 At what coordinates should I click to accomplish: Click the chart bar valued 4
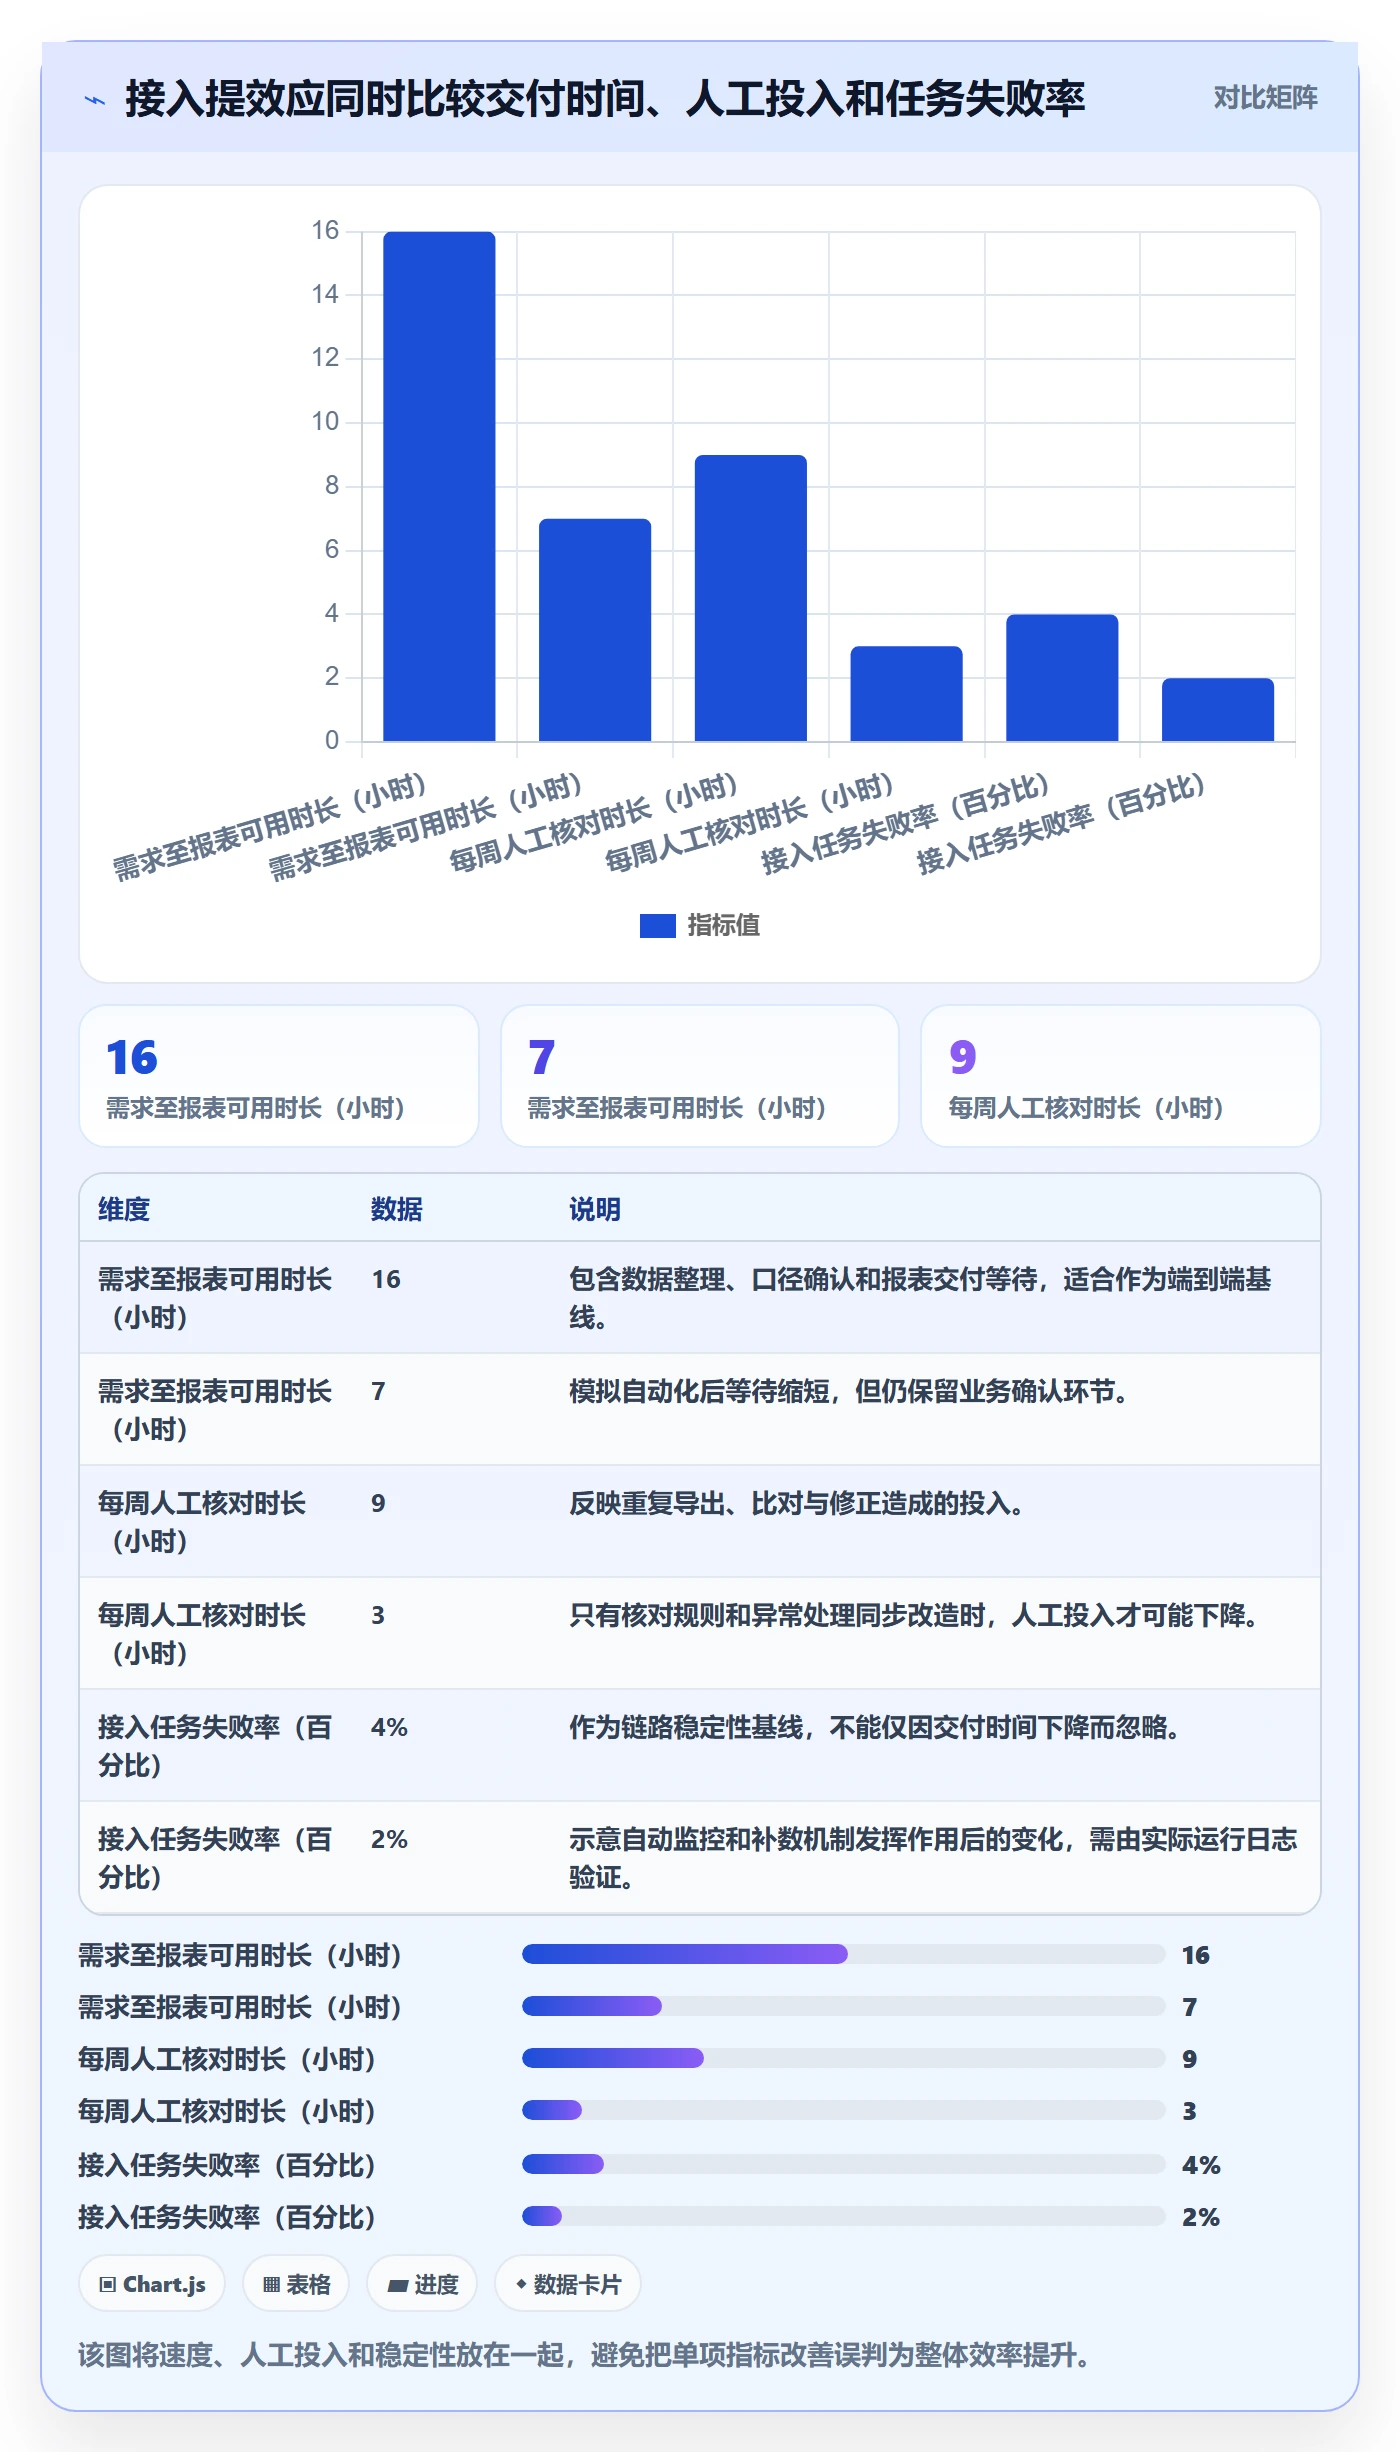click(x=1062, y=678)
